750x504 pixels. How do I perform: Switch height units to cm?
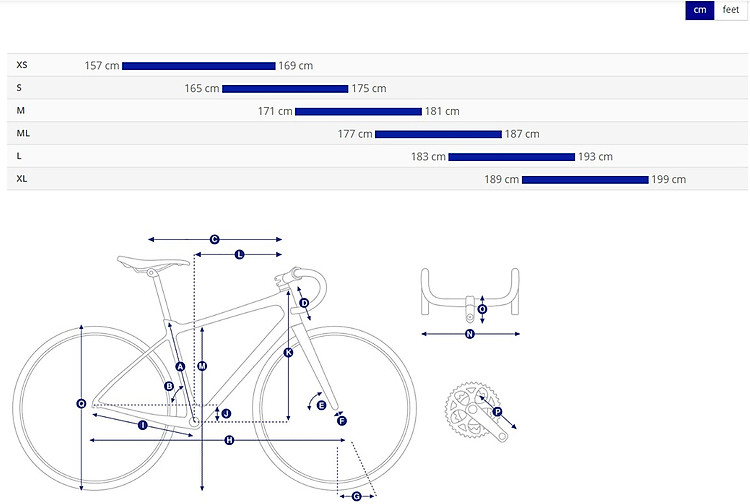coord(699,10)
